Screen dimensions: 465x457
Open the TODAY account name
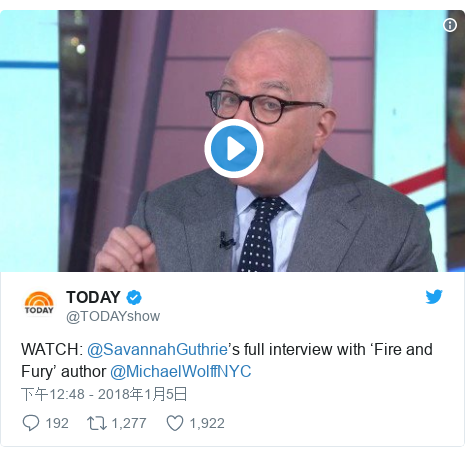pyautogui.click(x=93, y=297)
